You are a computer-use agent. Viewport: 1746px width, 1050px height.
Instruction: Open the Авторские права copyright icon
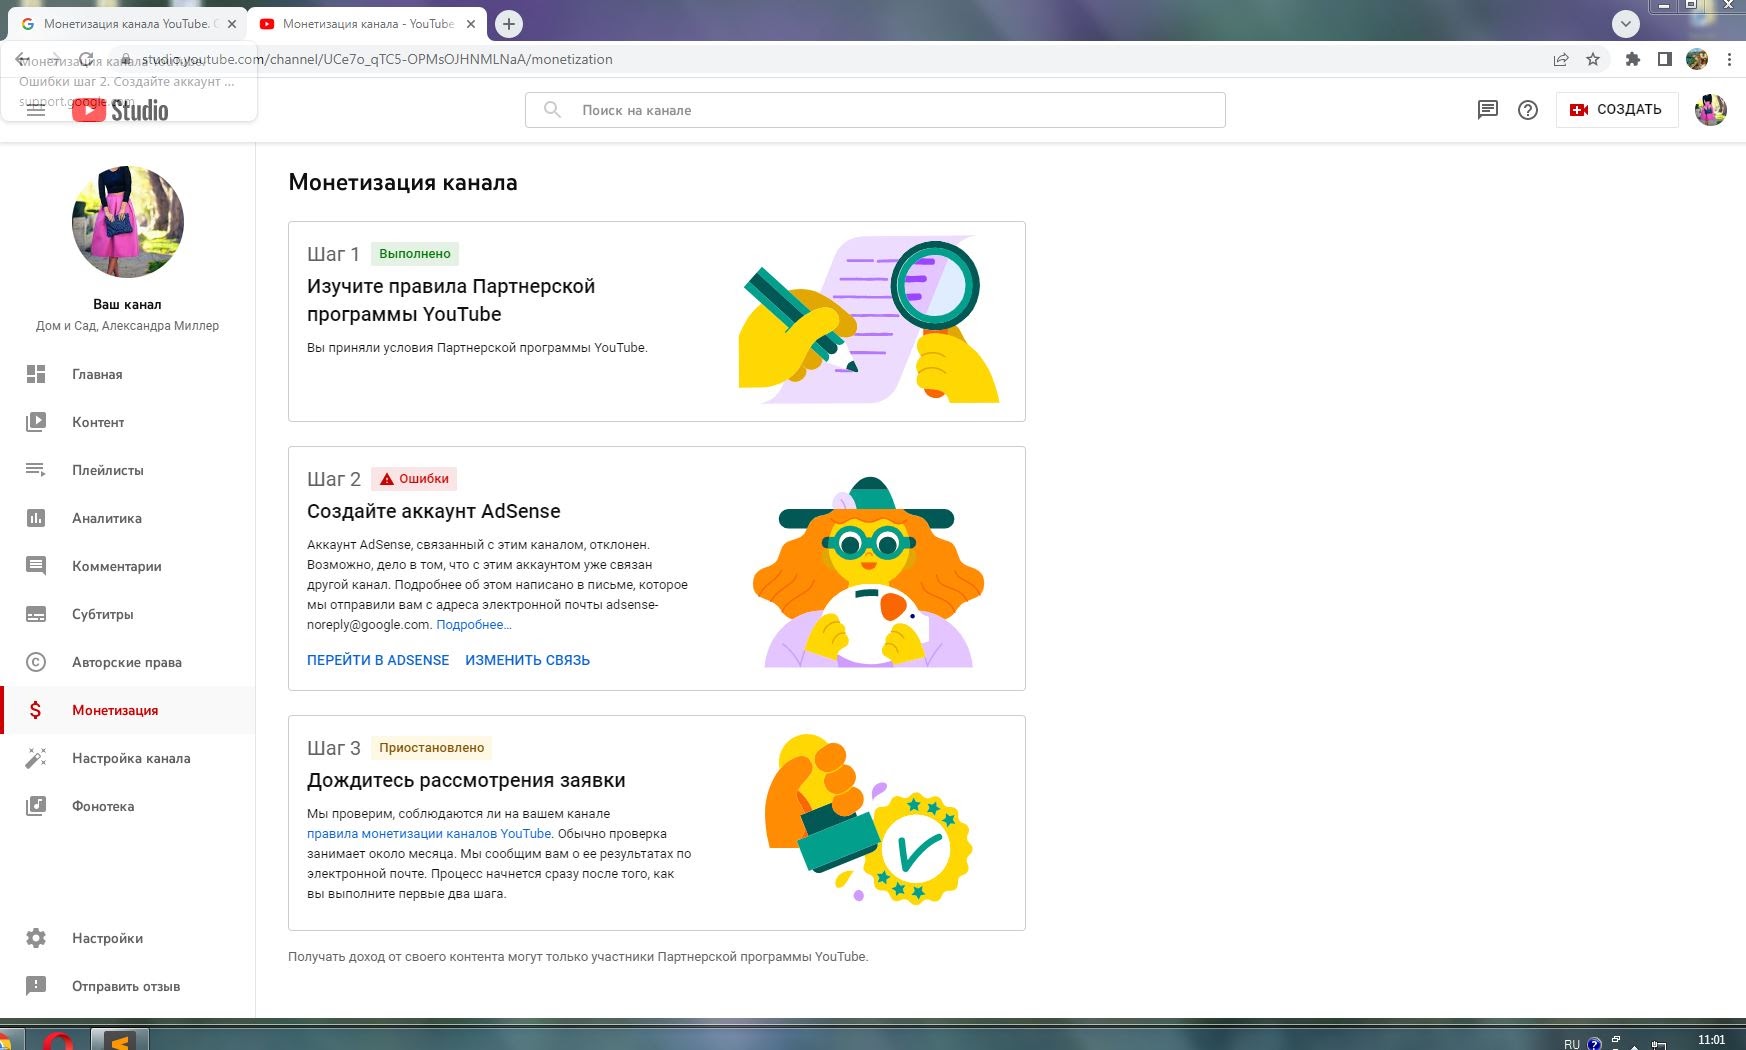coord(36,662)
